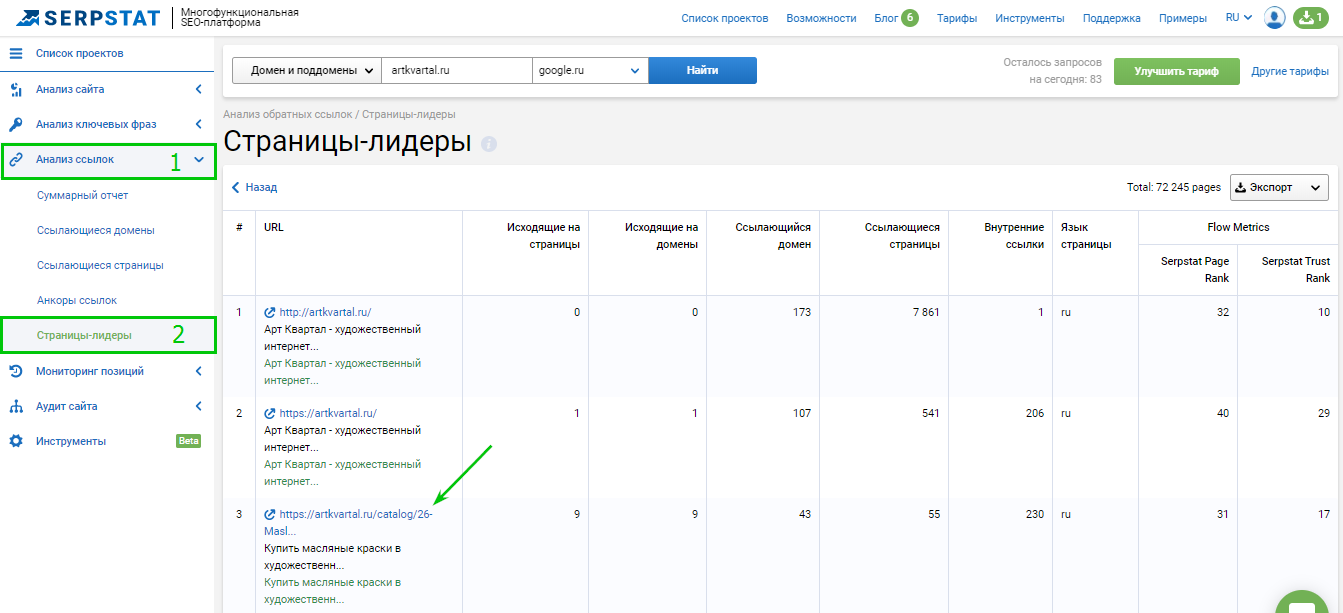Open the Другие тарифы link
Screen dimensions: 1343x613
(1292, 70)
